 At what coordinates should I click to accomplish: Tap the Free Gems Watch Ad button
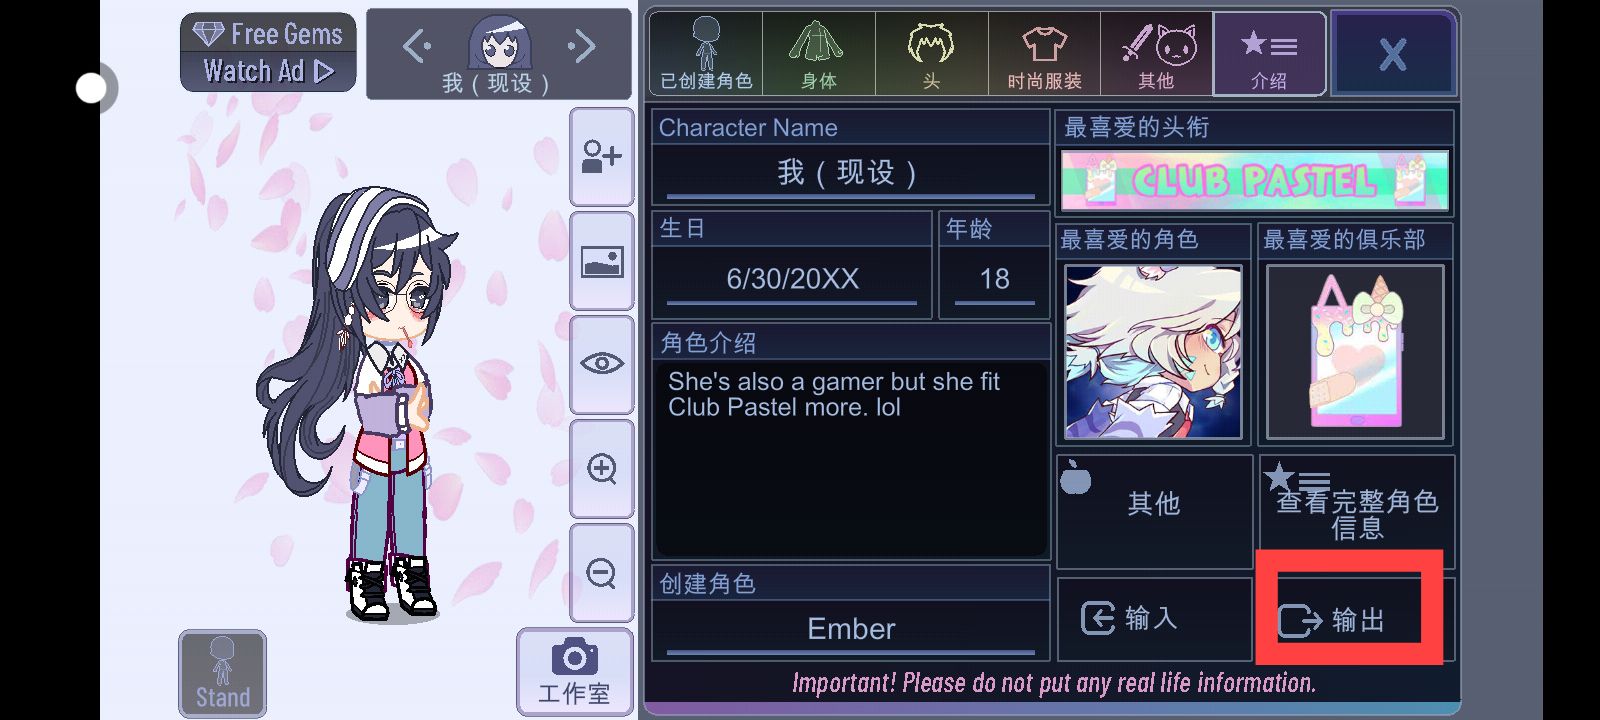pyautogui.click(x=268, y=52)
